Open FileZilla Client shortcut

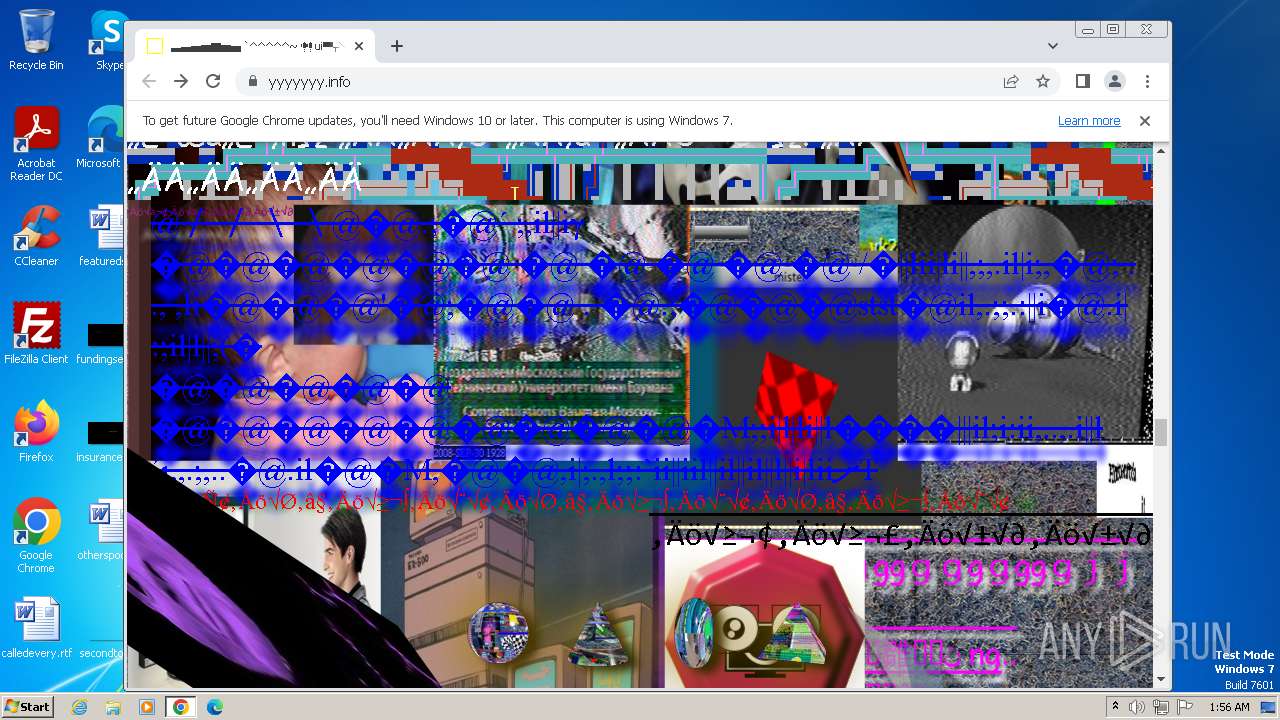pos(36,334)
